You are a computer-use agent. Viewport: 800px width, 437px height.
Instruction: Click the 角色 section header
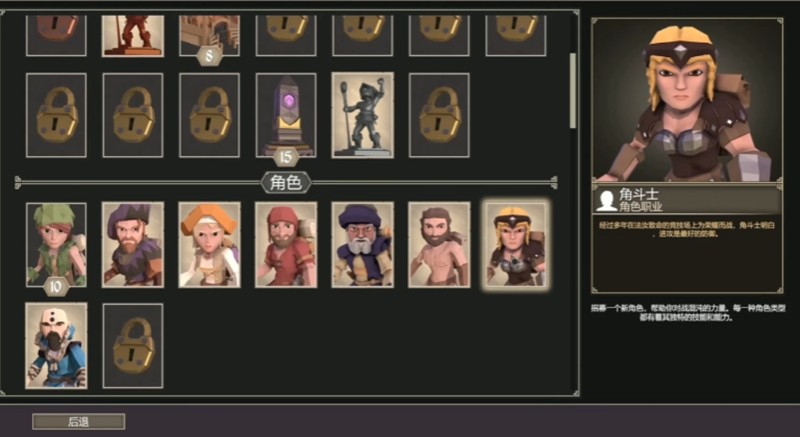[x=286, y=183]
